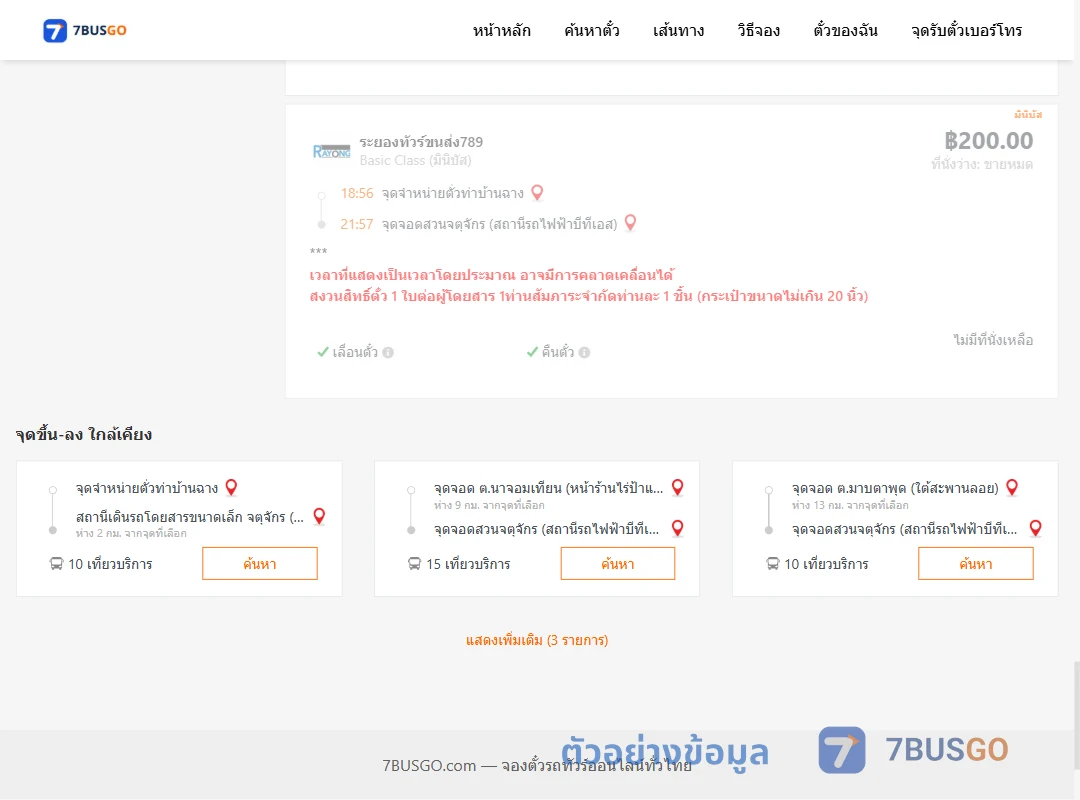
Task: Open the หน้าหลัก menu item
Action: 501,30
